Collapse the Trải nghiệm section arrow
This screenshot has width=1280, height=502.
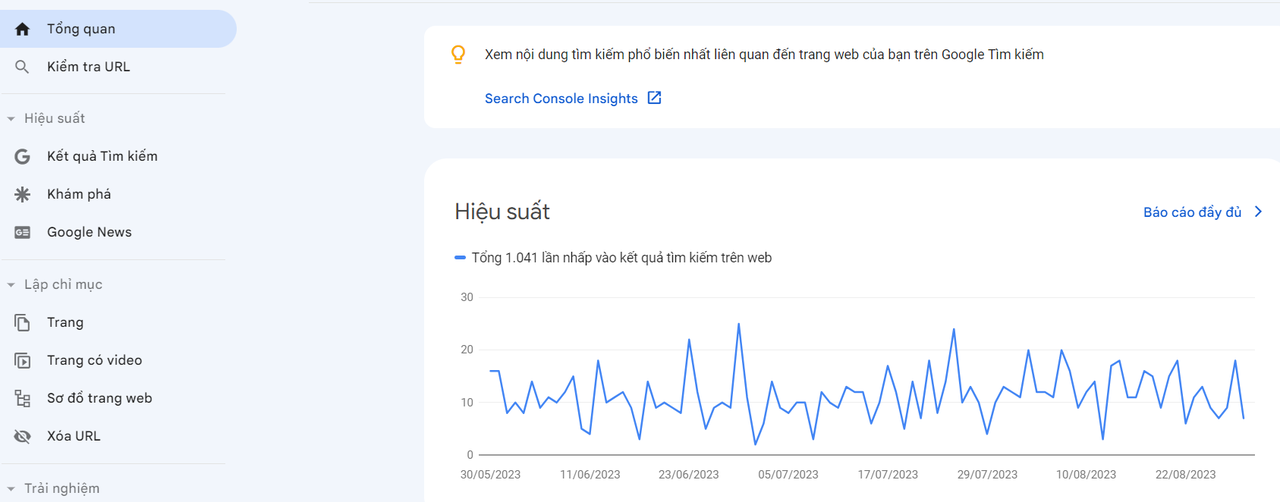point(11,489)
